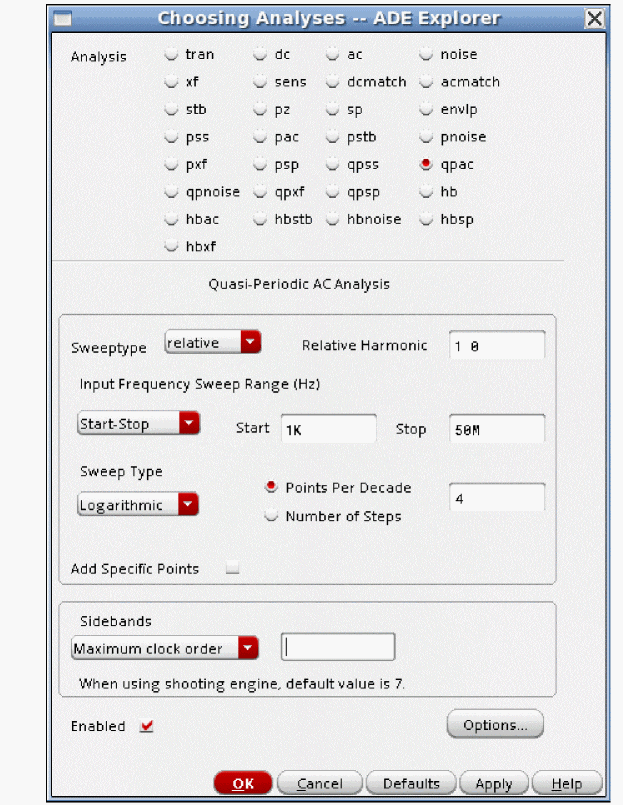This screenshot has width=623, height=805.
Task: Select the pxf analysis option
Action: coord(171,164)
